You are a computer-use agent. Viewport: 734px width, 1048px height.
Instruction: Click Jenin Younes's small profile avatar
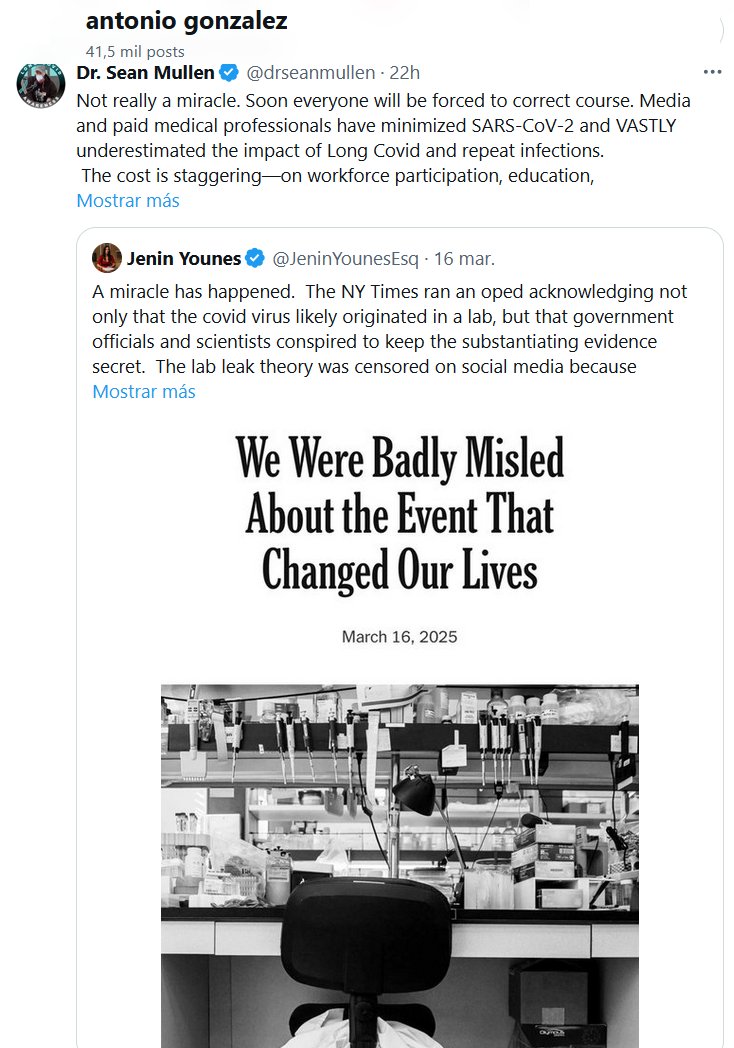pos(107,258)
